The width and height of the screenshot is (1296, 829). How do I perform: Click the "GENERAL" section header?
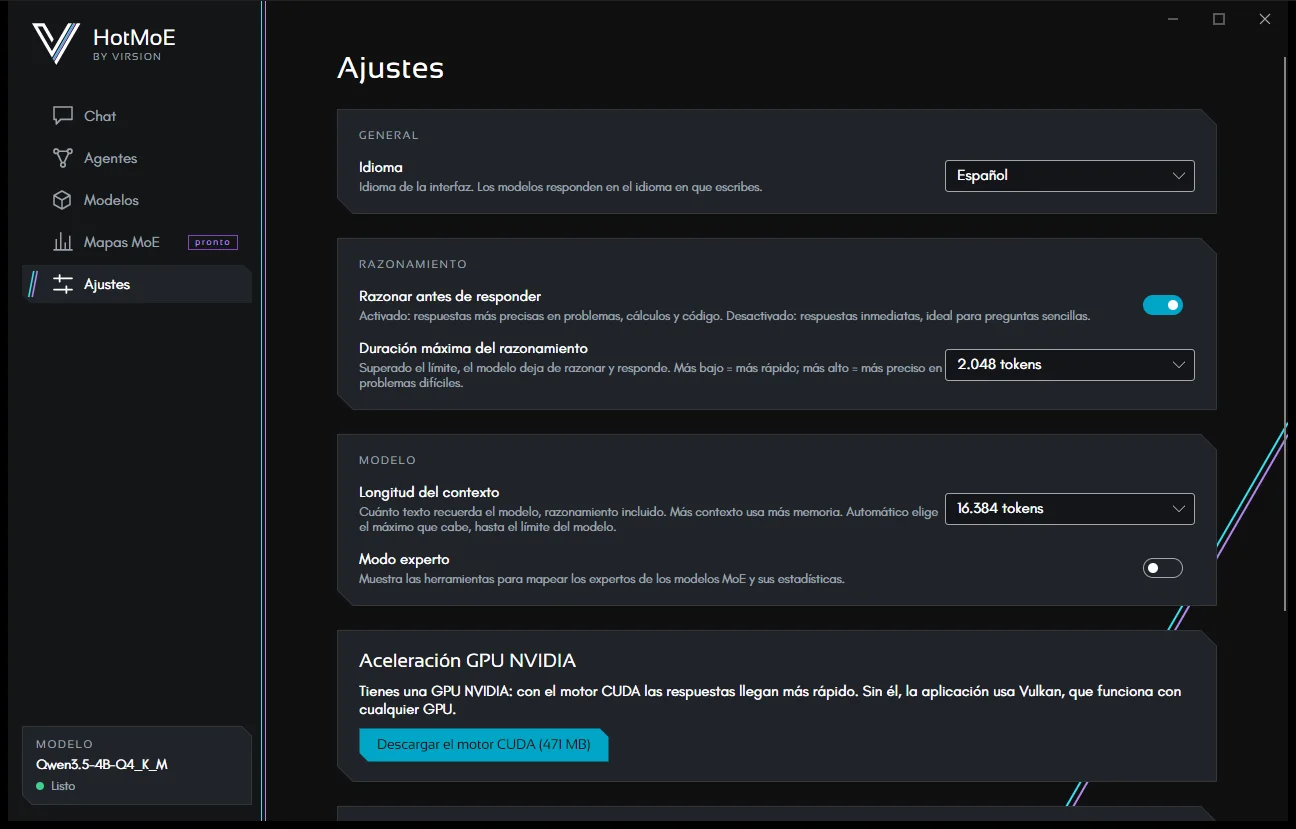pyautogui.click(x=389, y=135)
